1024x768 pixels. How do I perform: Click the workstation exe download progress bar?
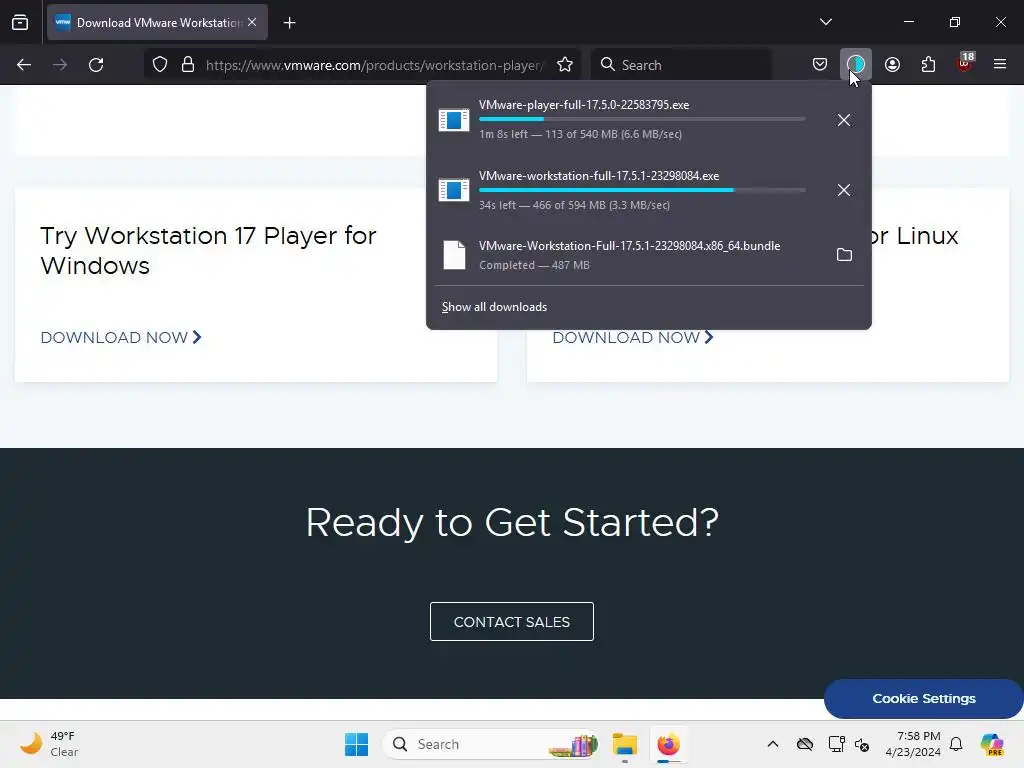(642, 190)
